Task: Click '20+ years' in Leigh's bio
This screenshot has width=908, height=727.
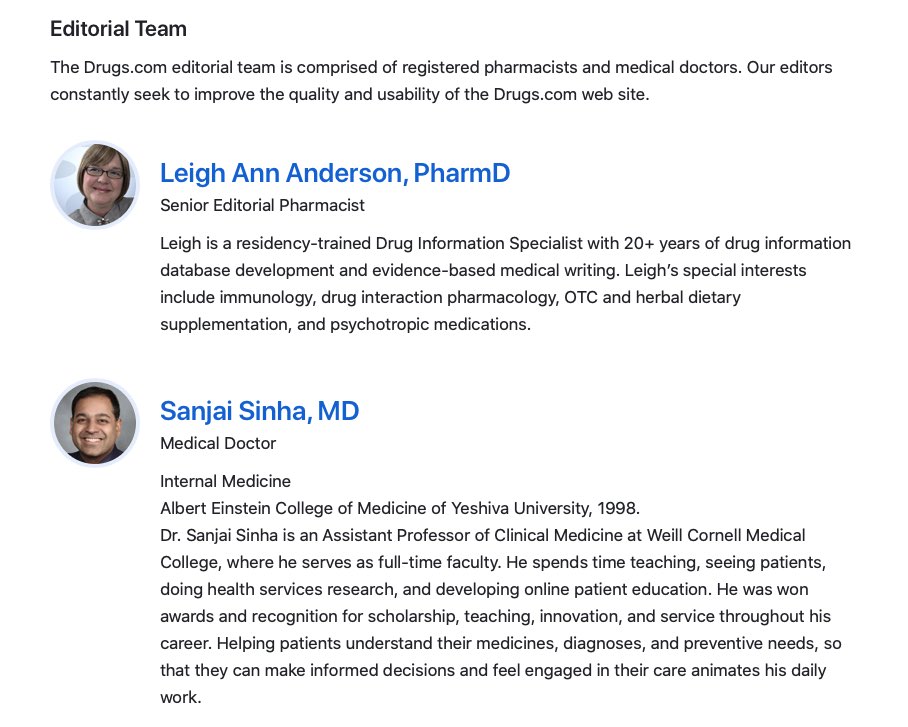Action: [x=661, y=243]
